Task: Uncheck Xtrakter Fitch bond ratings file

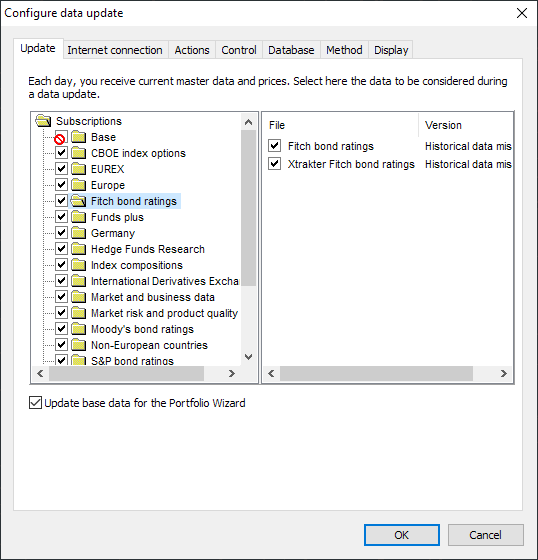Action: coord(274,164)
